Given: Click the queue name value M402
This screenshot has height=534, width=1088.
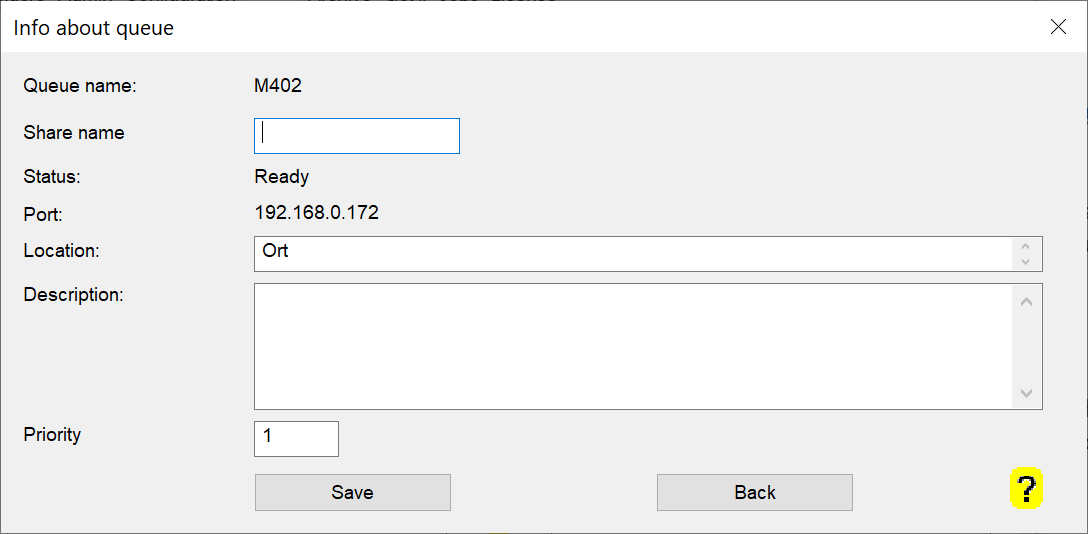Looking at the screenshot, I should 278,85.
